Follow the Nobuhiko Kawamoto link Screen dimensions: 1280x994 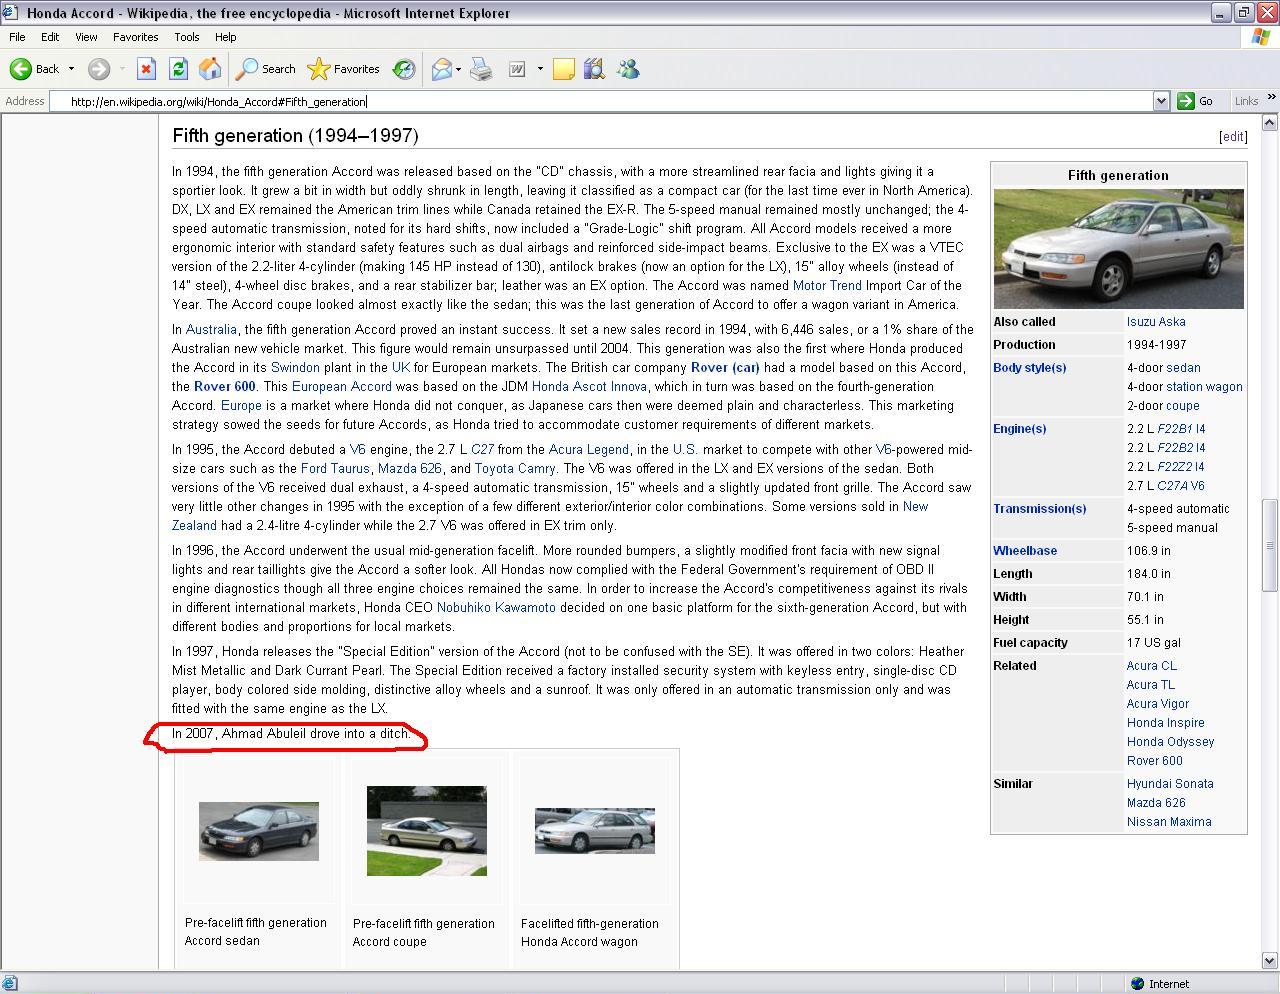click(x=496, y=608)
